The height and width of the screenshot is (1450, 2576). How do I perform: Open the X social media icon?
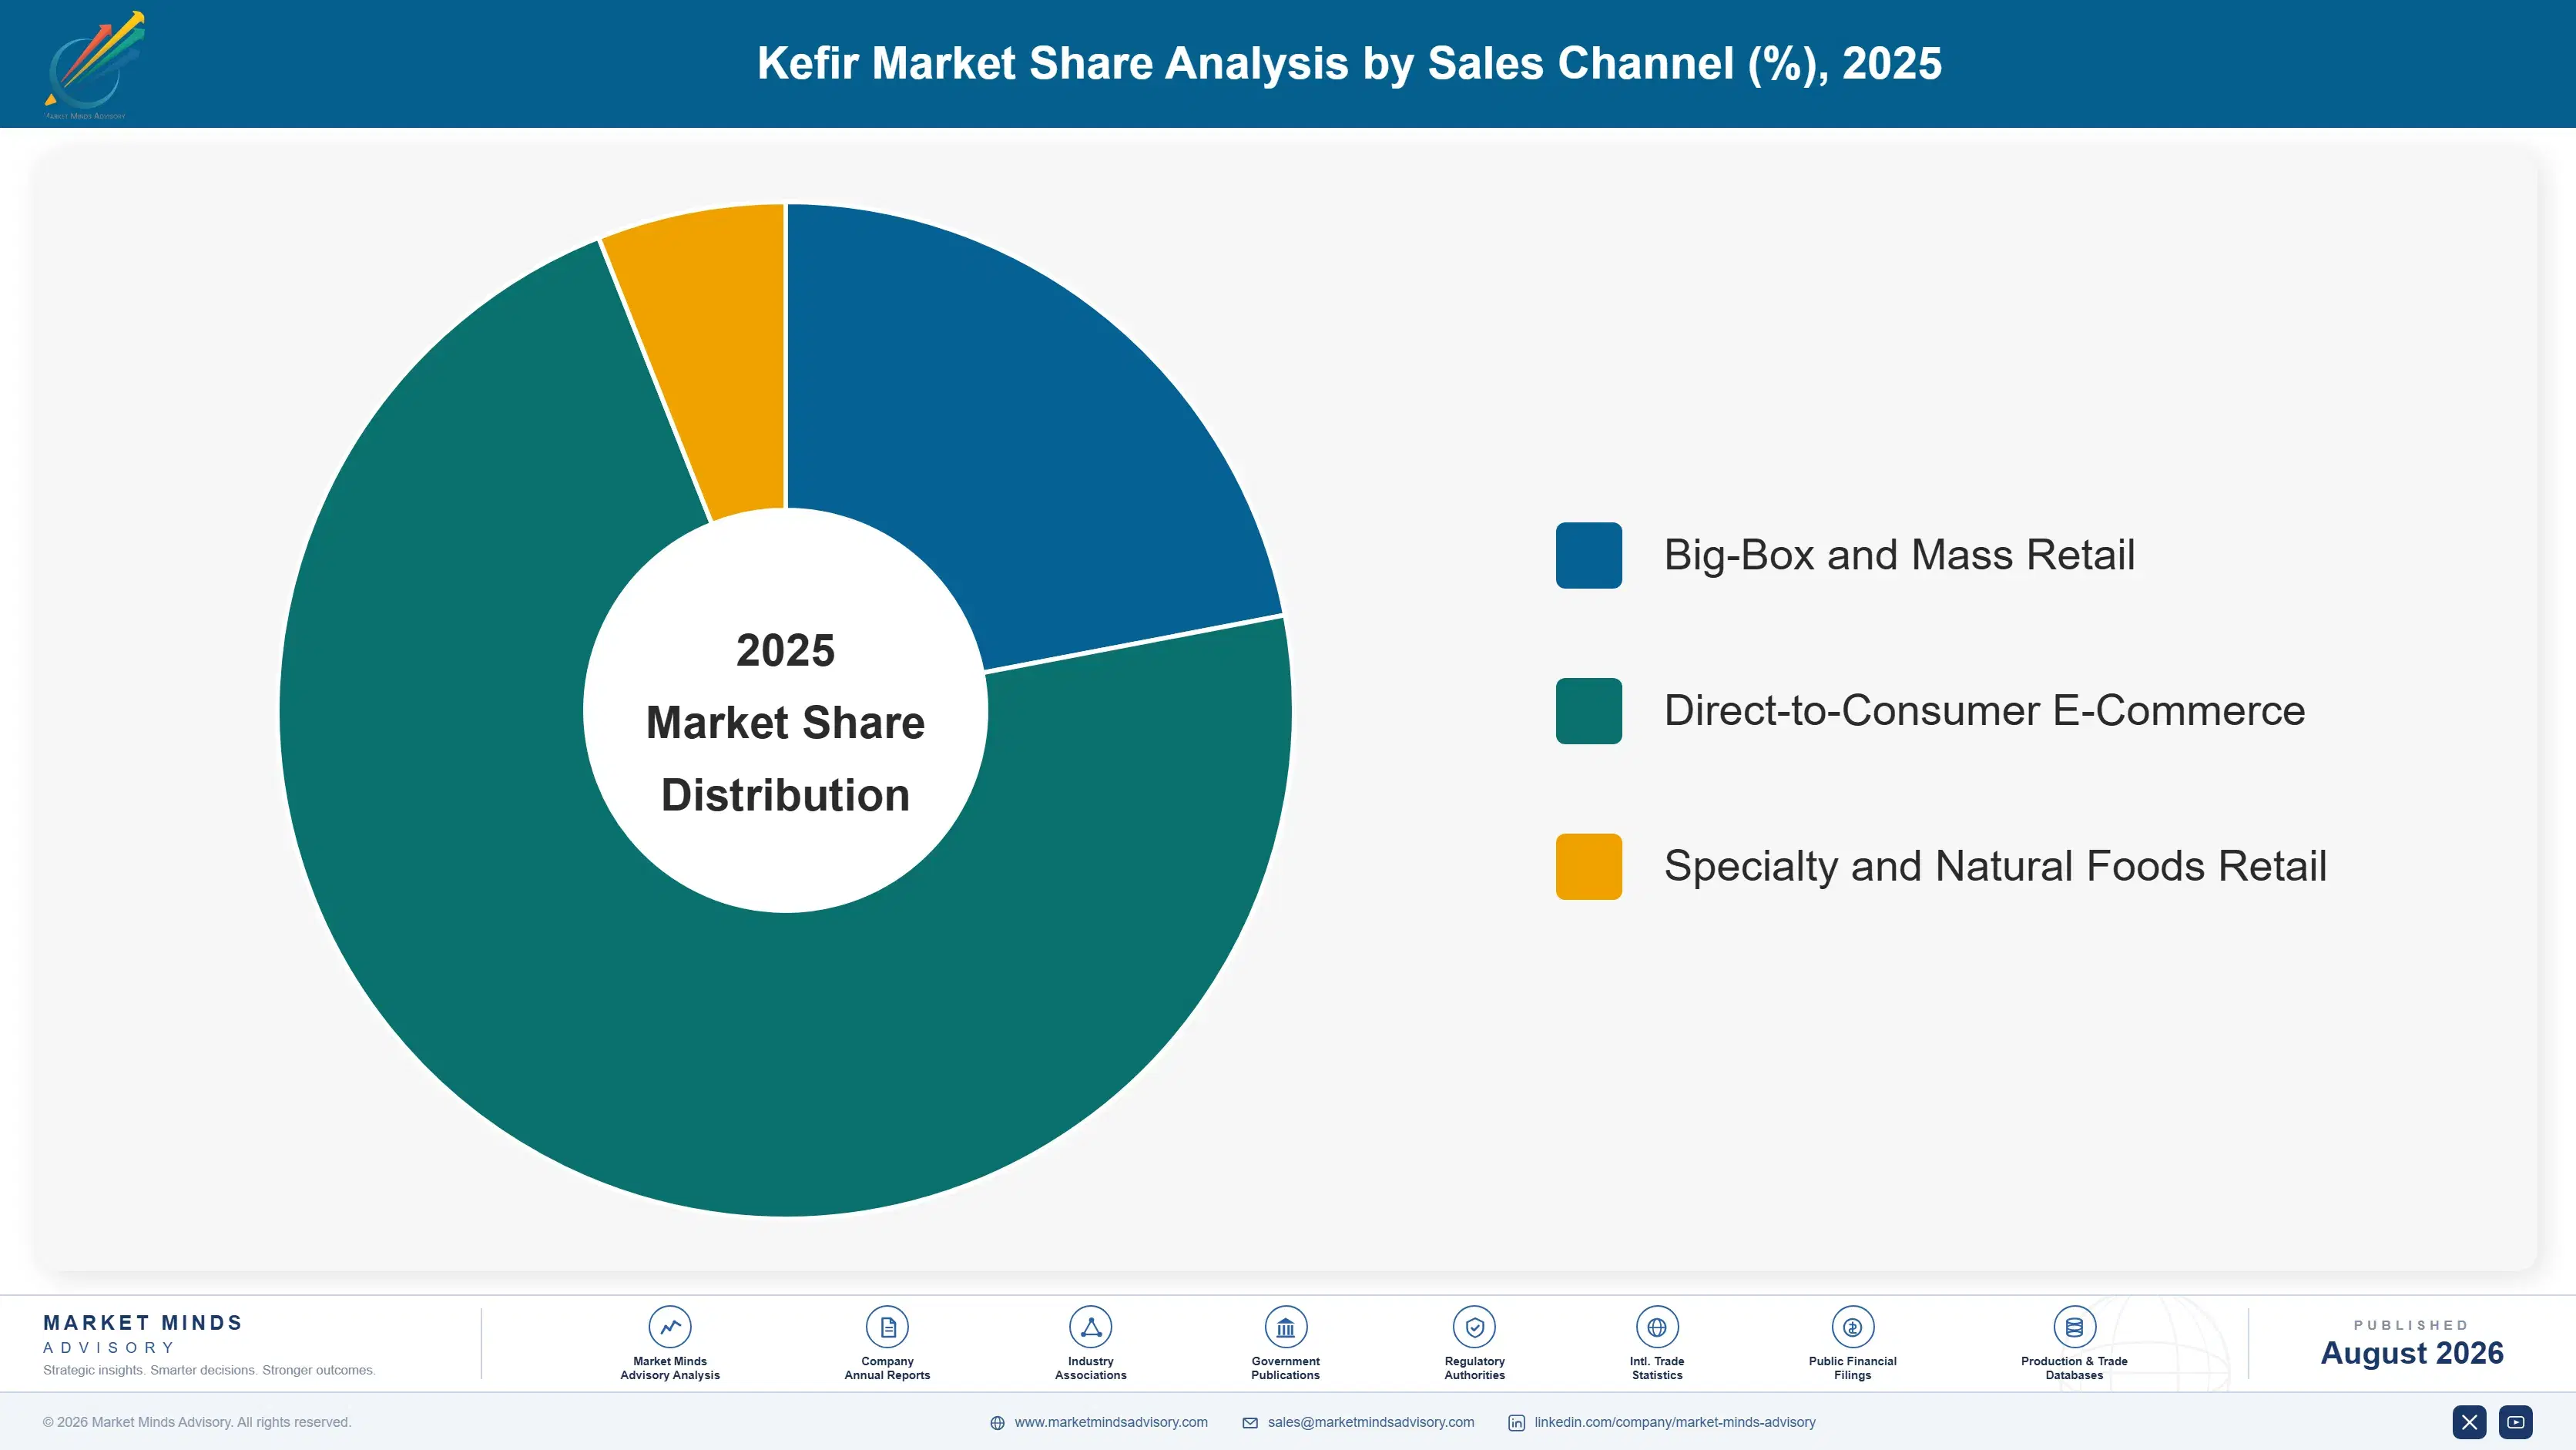pyautogui.click(x=2469, y=1422)
